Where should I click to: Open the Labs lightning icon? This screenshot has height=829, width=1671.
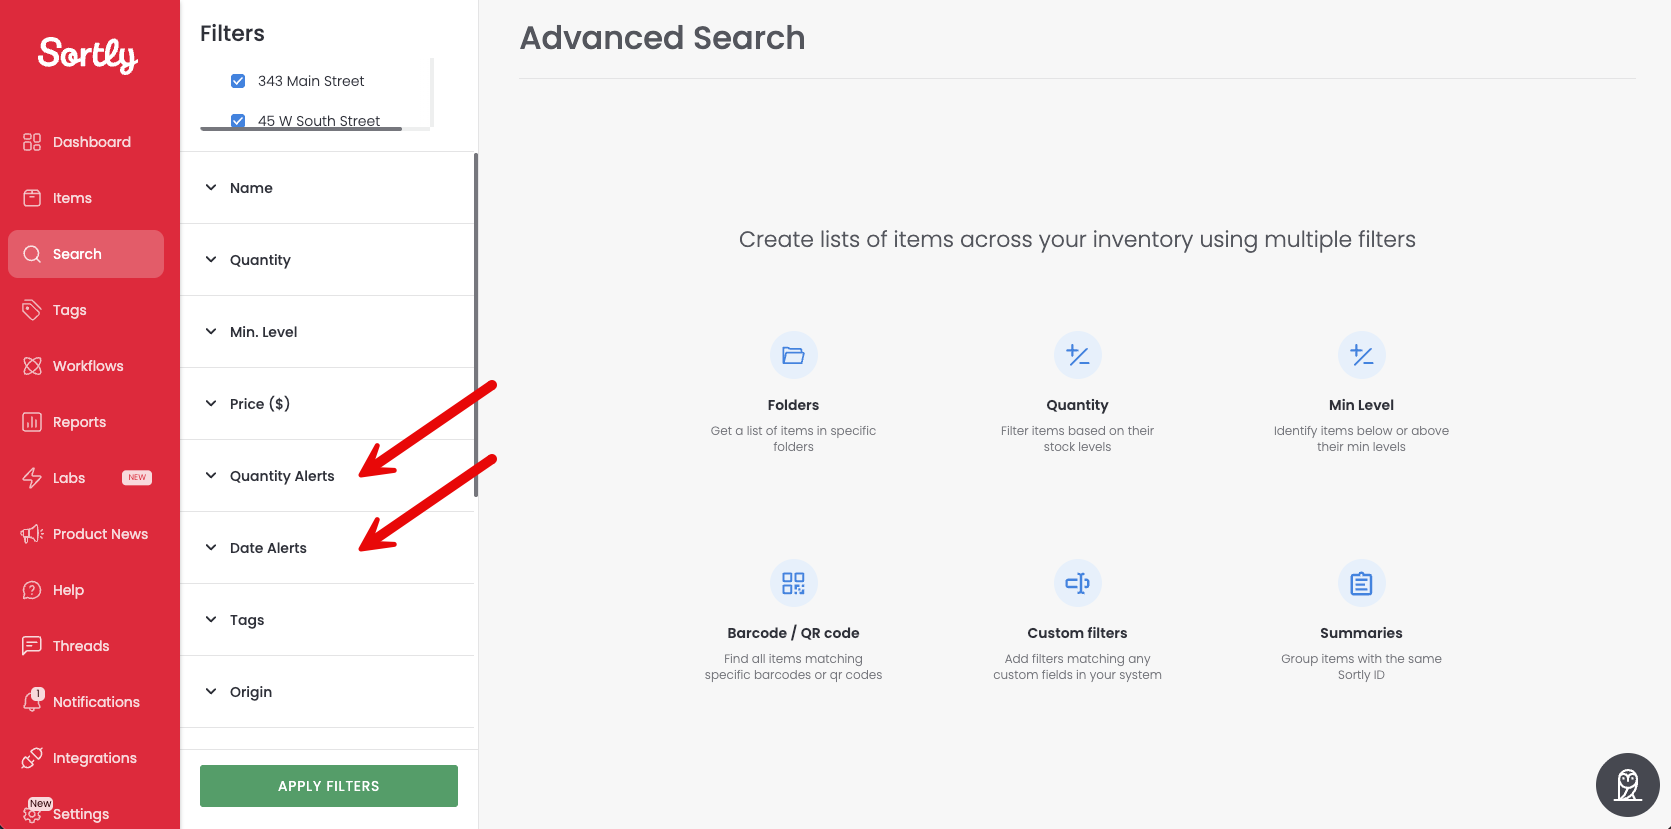[32, 478]
